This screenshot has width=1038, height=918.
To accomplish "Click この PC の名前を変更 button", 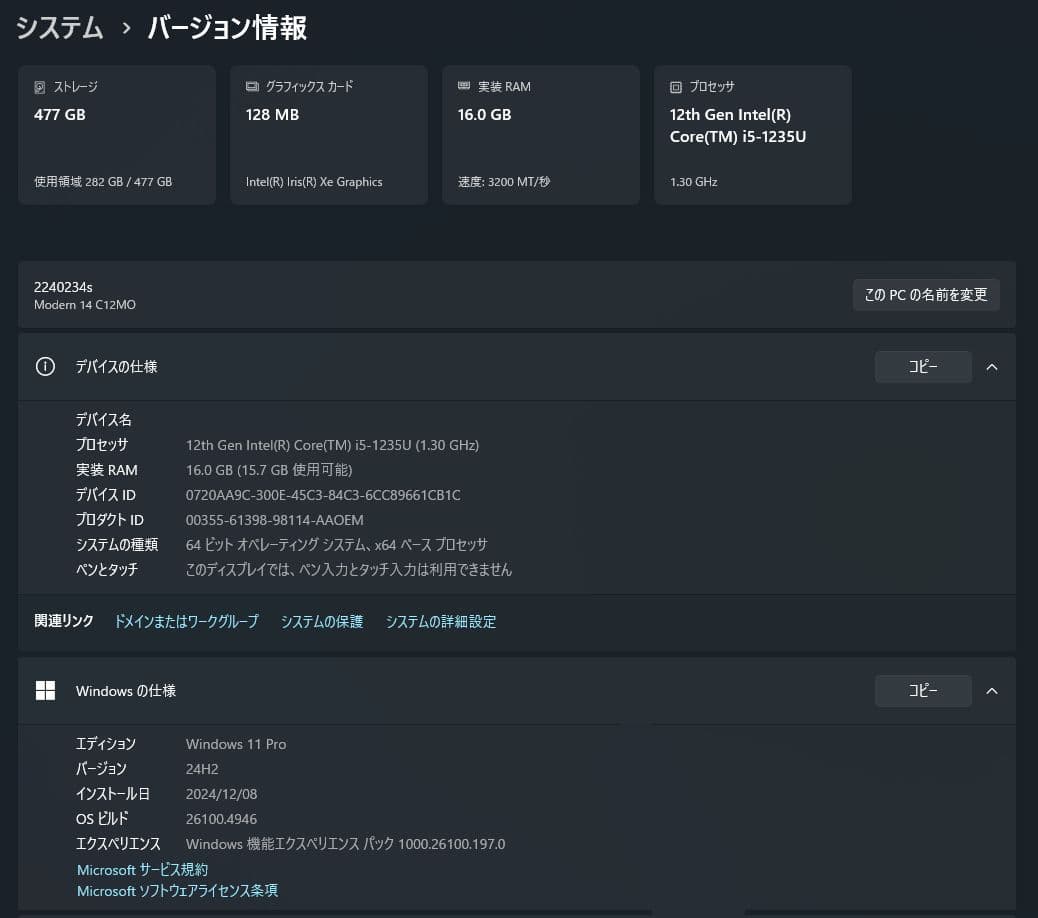I will (925, 294).
